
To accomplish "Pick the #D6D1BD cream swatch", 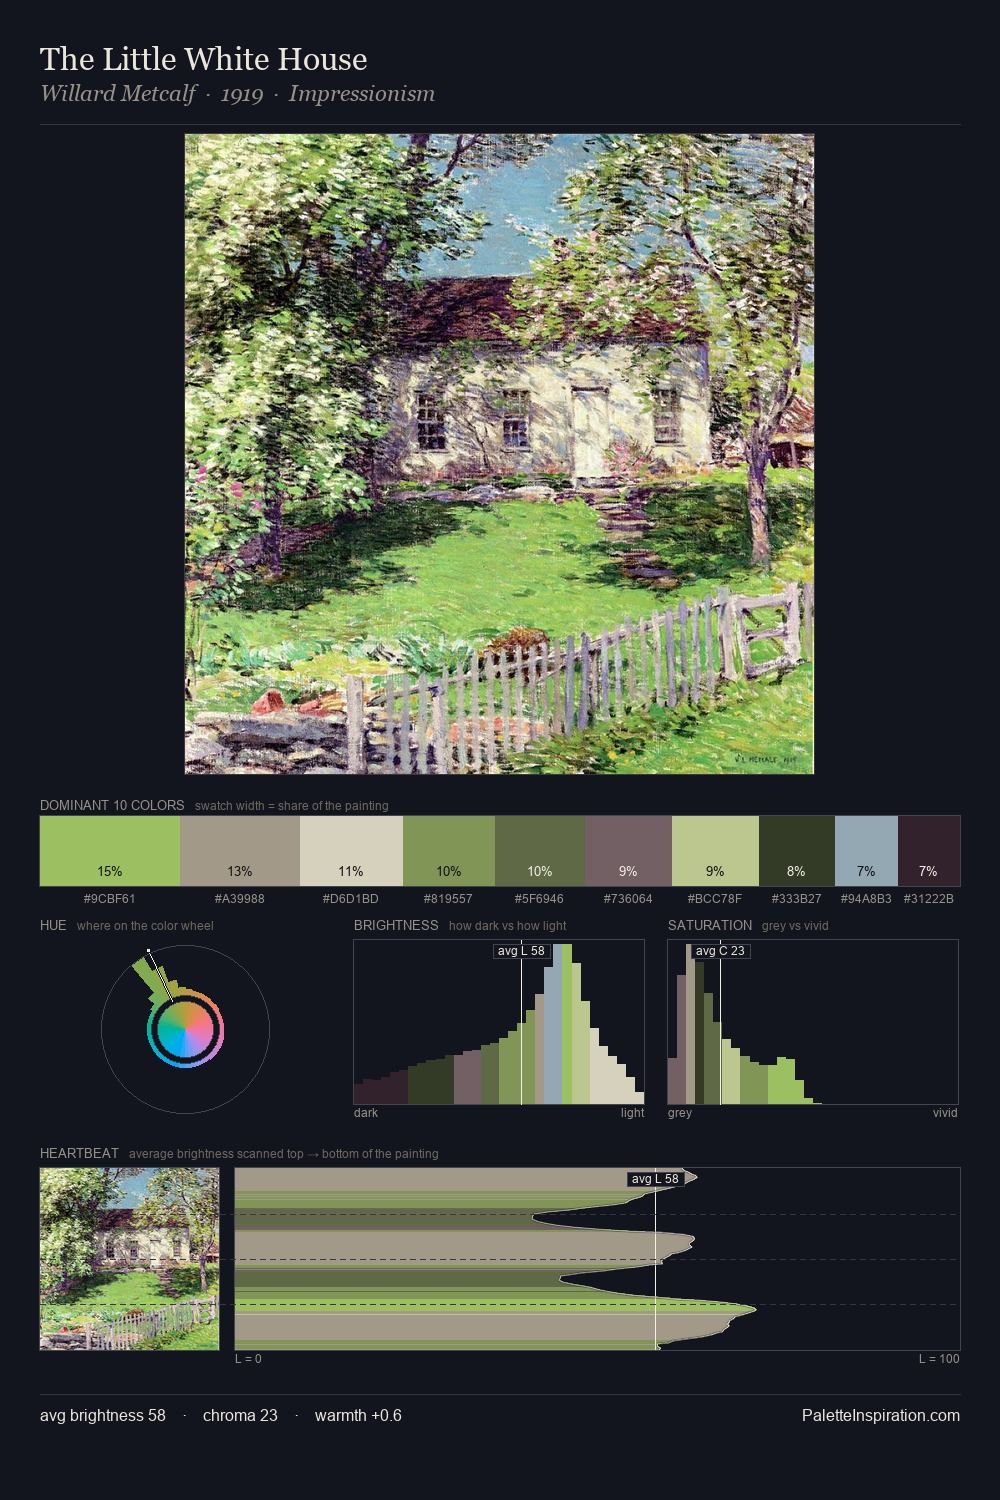I will coord(351,851).
